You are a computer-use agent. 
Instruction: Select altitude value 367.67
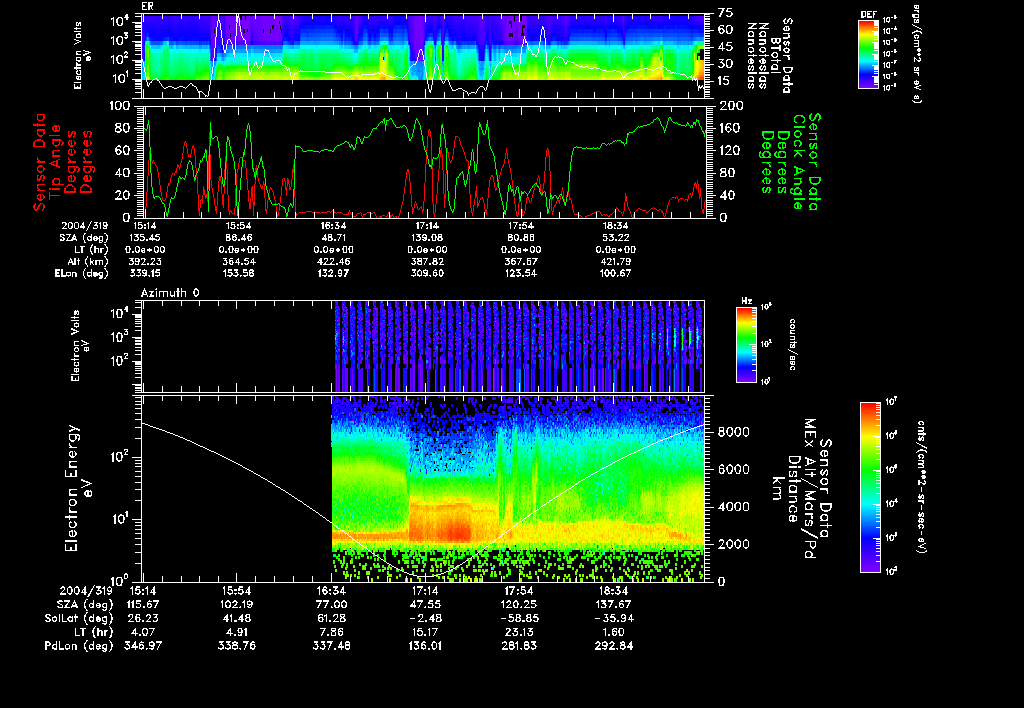click(x=521, y=262)
